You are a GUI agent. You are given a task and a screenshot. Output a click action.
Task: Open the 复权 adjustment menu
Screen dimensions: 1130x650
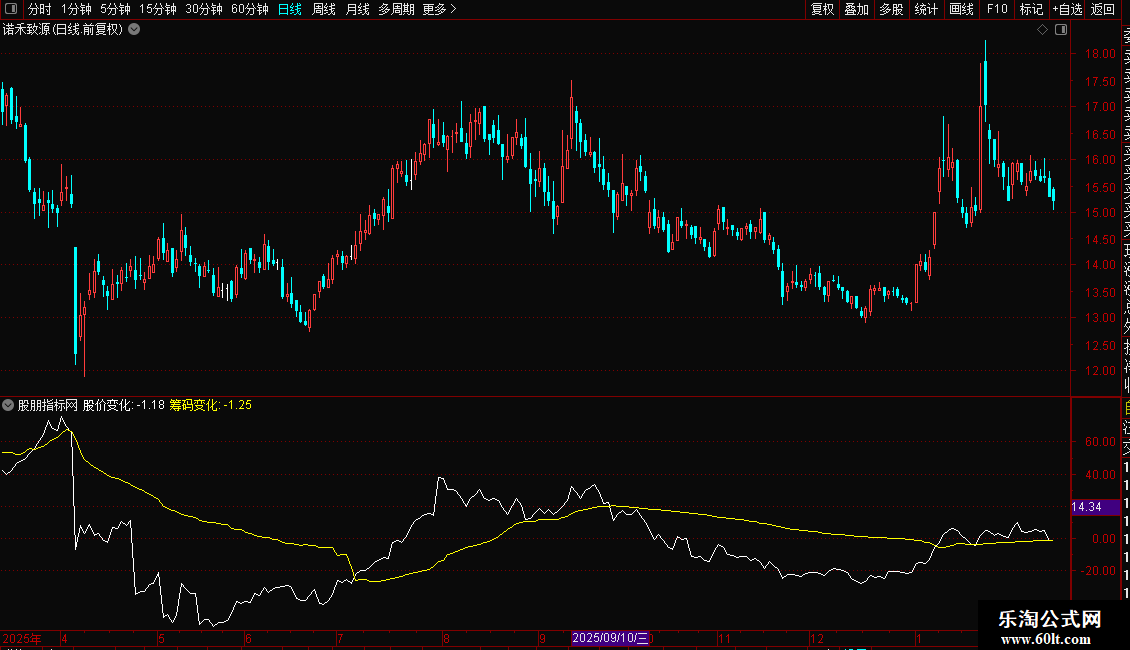tap(822, 9)
